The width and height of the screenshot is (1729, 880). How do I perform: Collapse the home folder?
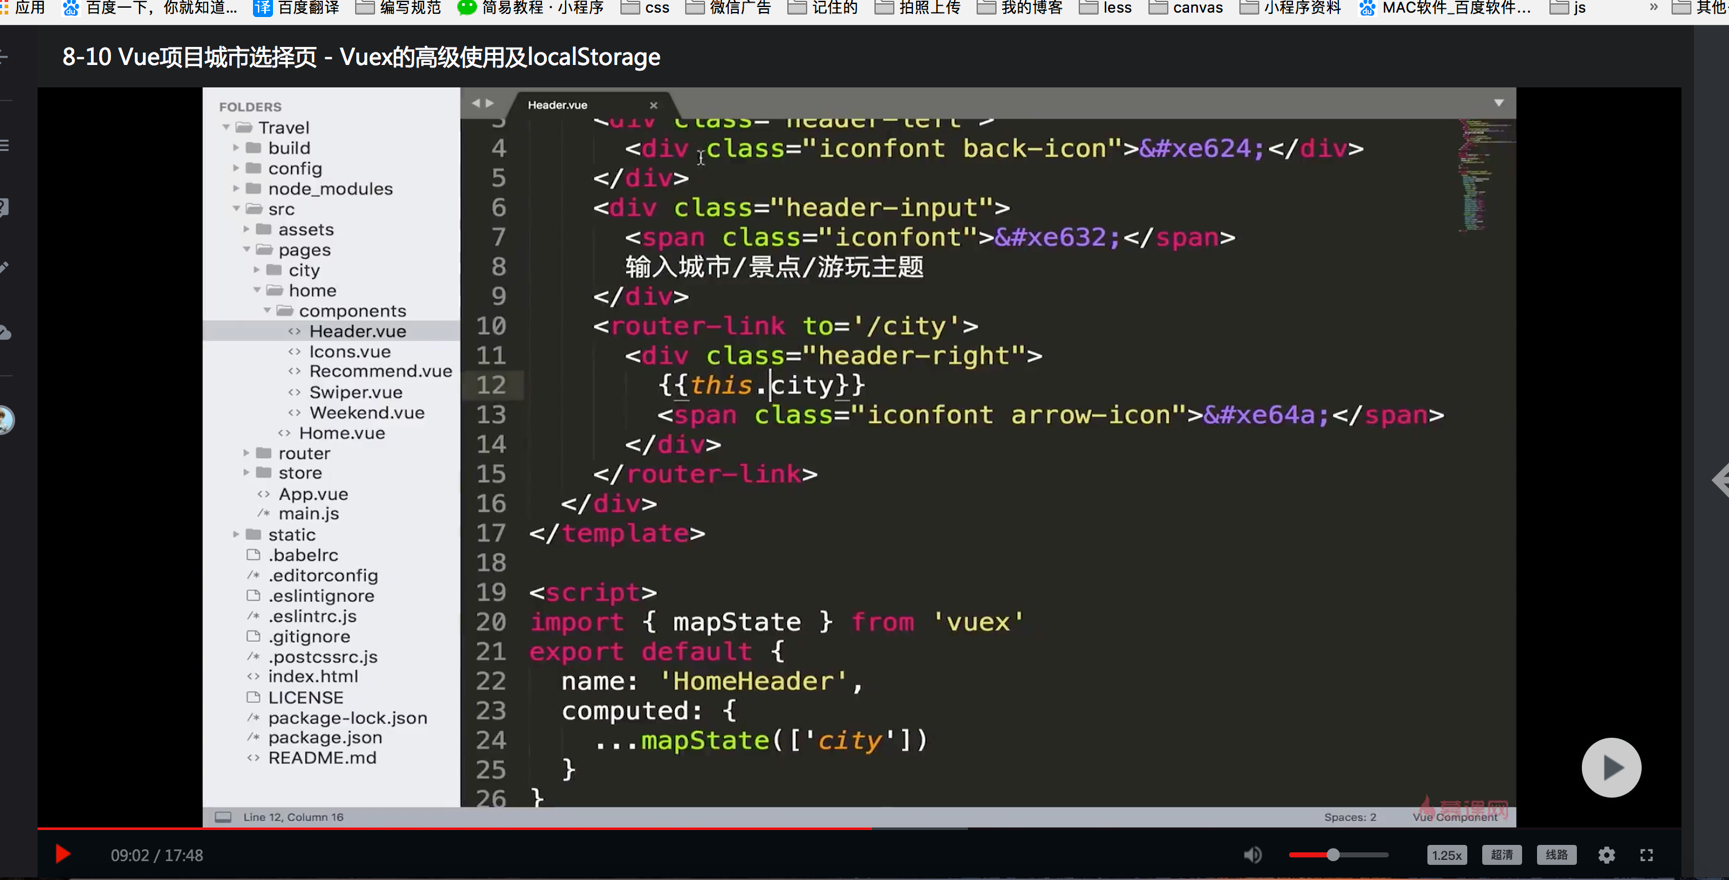pos(256,291)
